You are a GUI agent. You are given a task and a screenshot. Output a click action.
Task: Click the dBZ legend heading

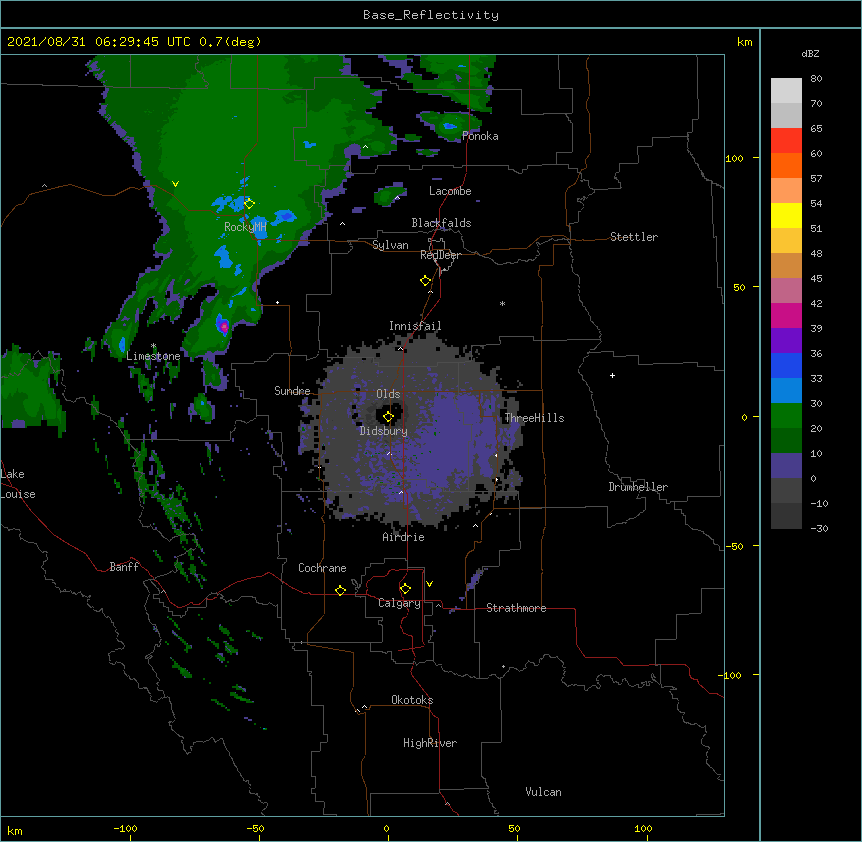(810, 54)
